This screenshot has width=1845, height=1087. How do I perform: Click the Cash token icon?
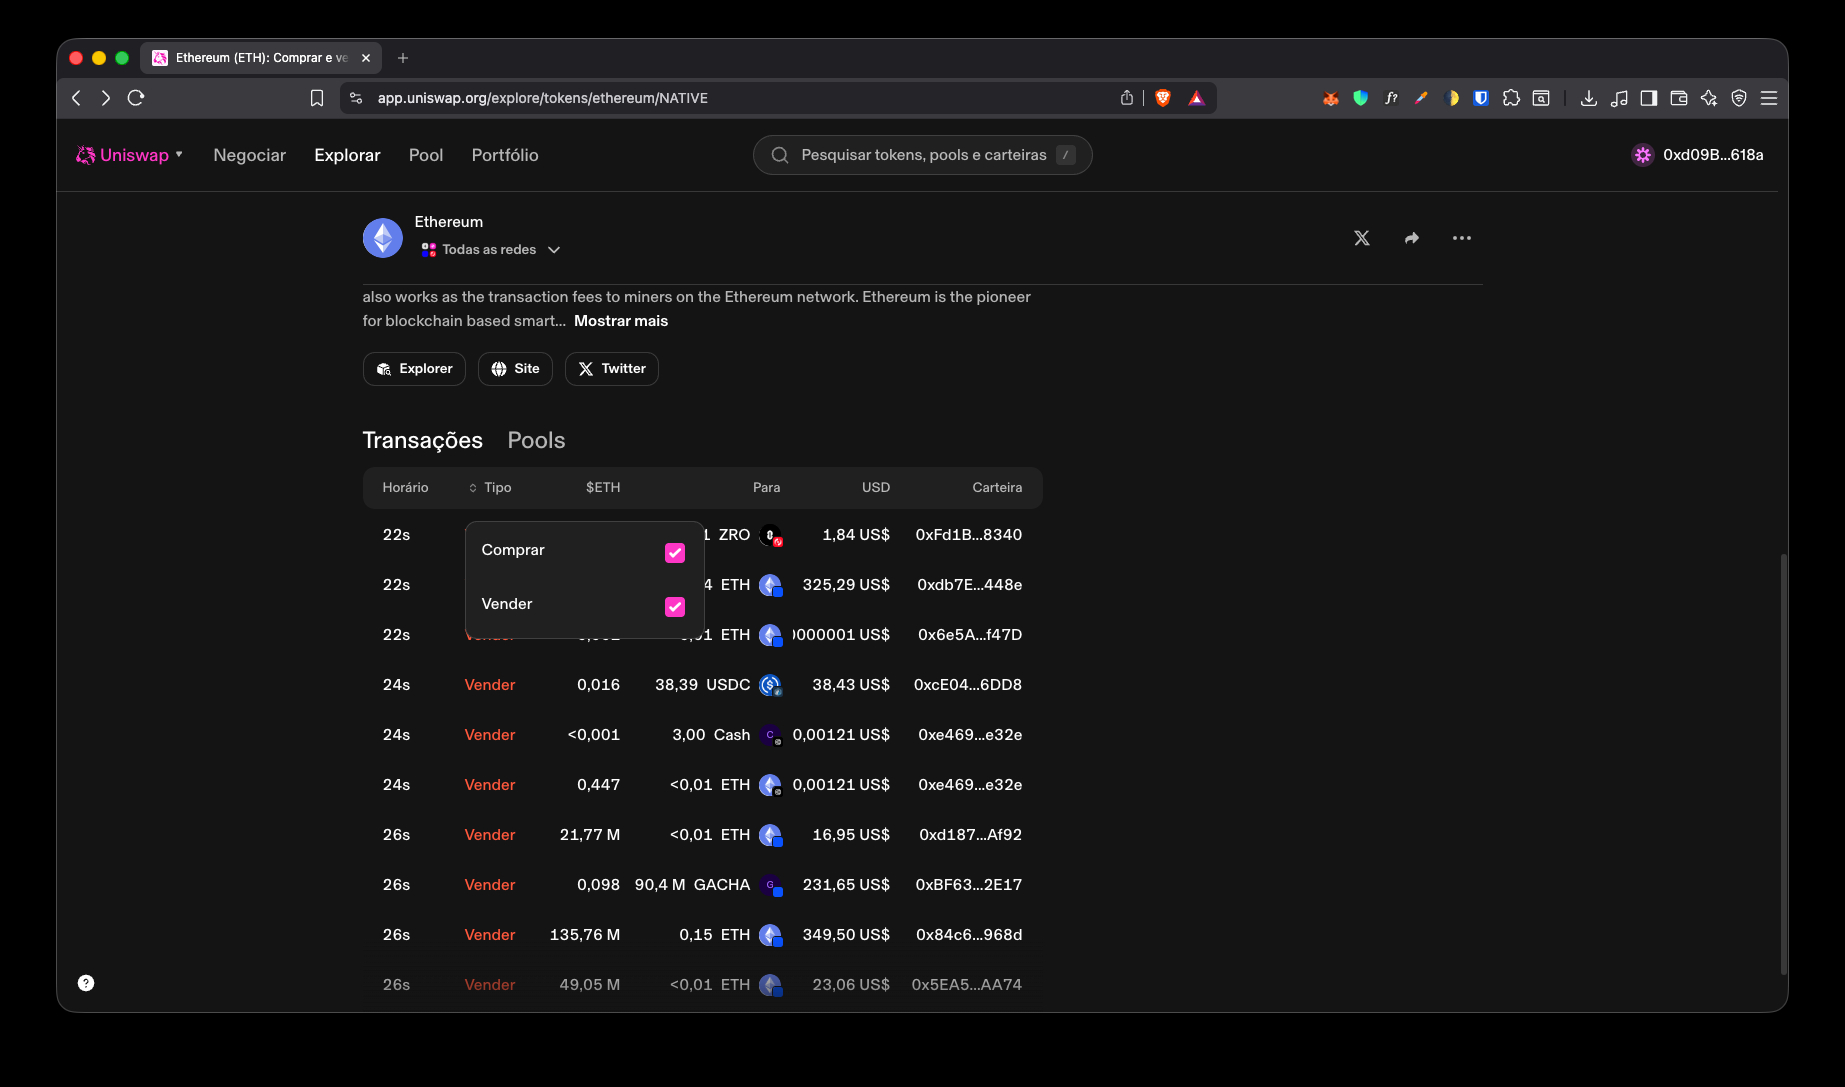pyautogui.click(x=770, y=735)
